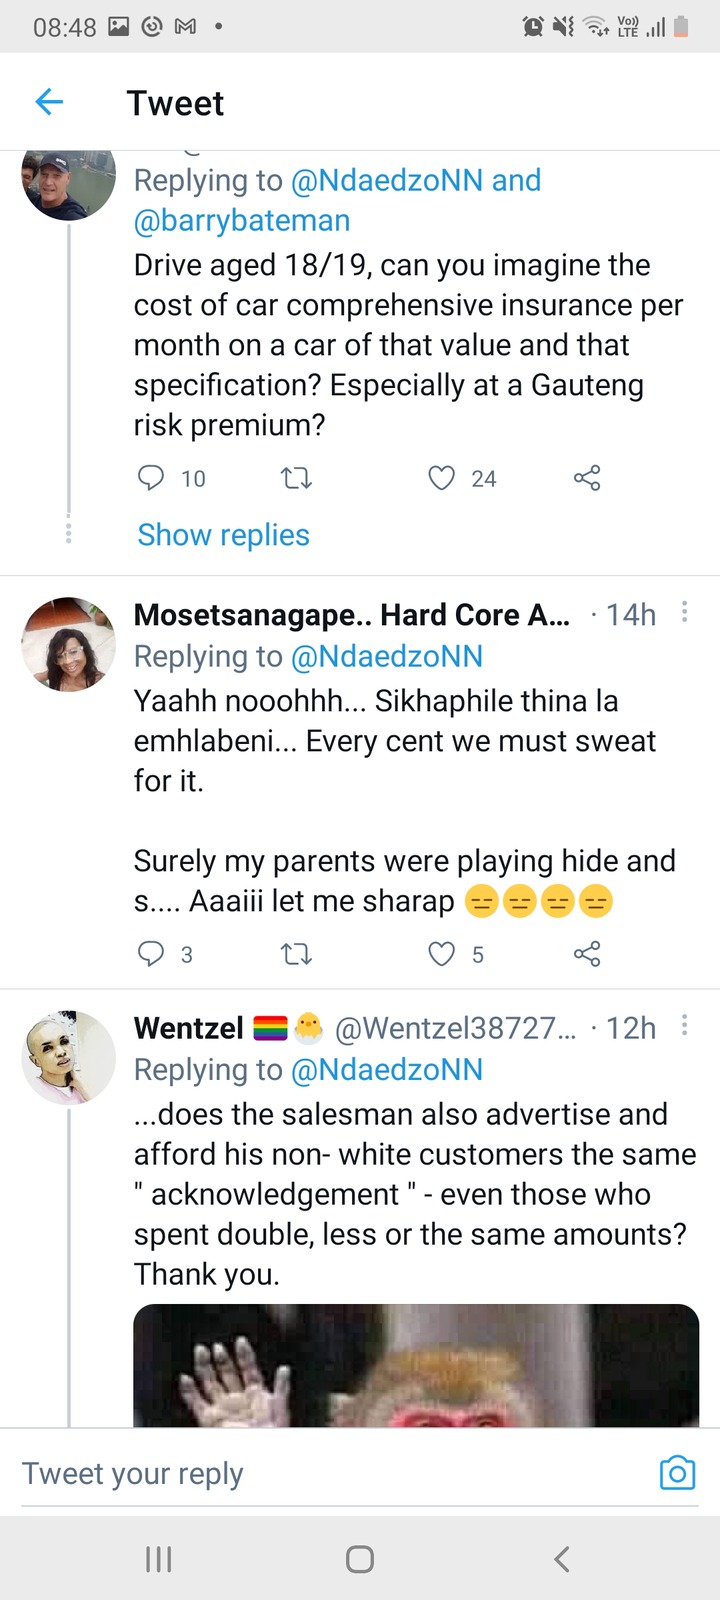
Task: Open camera icon in reply bar
Action: [x=677, y=1472]
